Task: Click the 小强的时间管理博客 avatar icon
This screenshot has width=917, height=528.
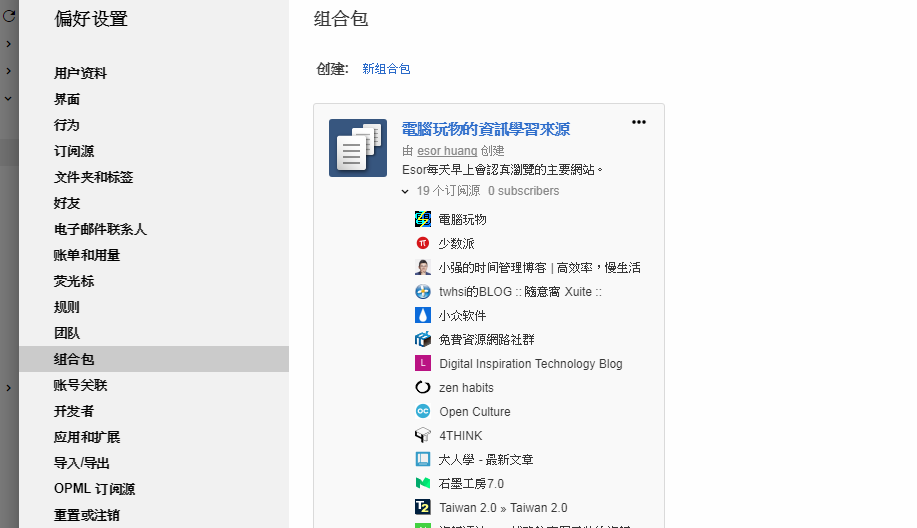Action: 423,267
